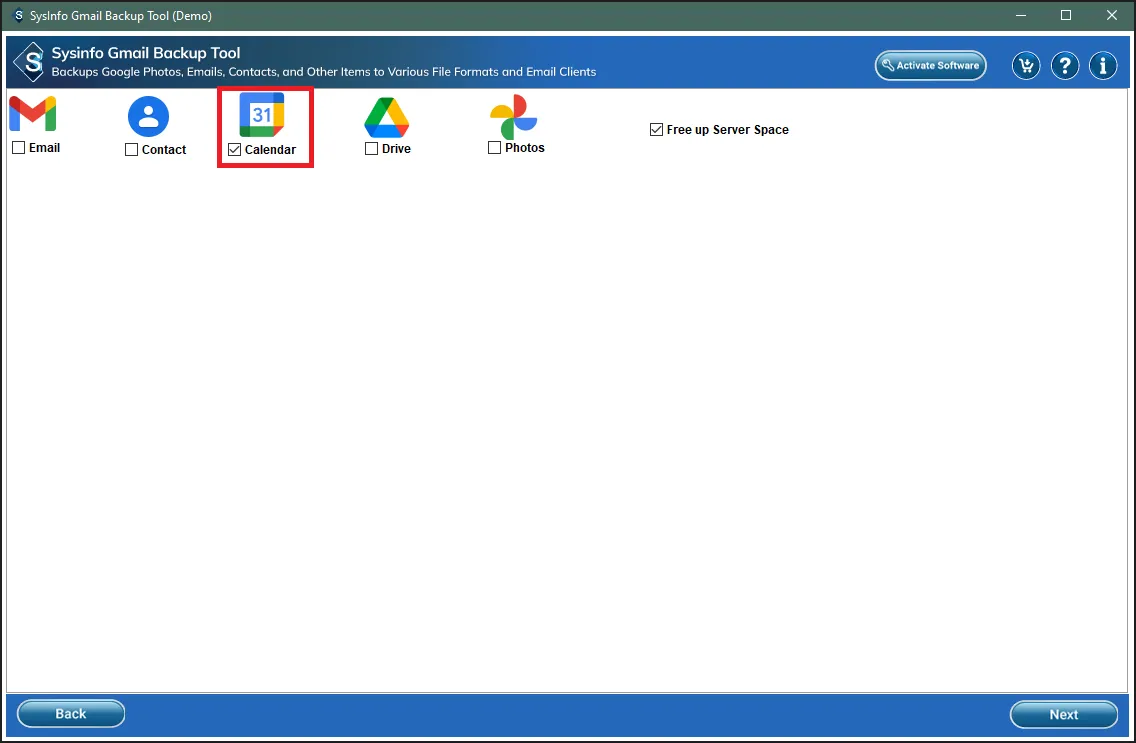Click the Photos label text
This screenshot has height=743, width=1136.
525,148
